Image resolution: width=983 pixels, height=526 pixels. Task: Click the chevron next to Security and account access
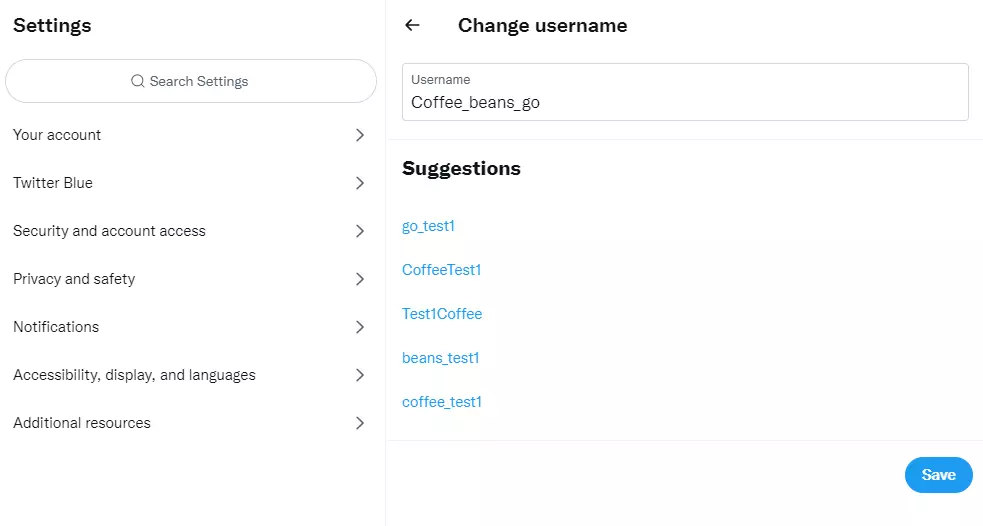pos(360,231)
